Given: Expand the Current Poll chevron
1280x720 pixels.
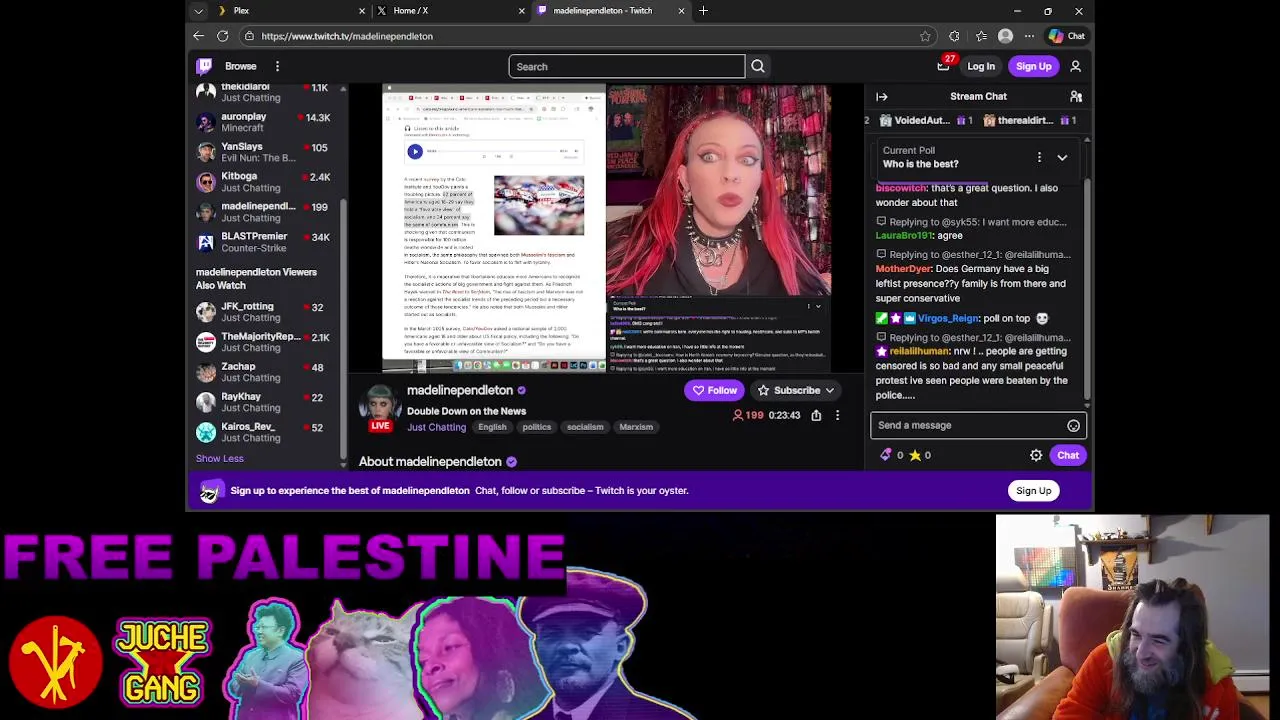Looking at the screenshot, I should click(x=1062, y=157).
